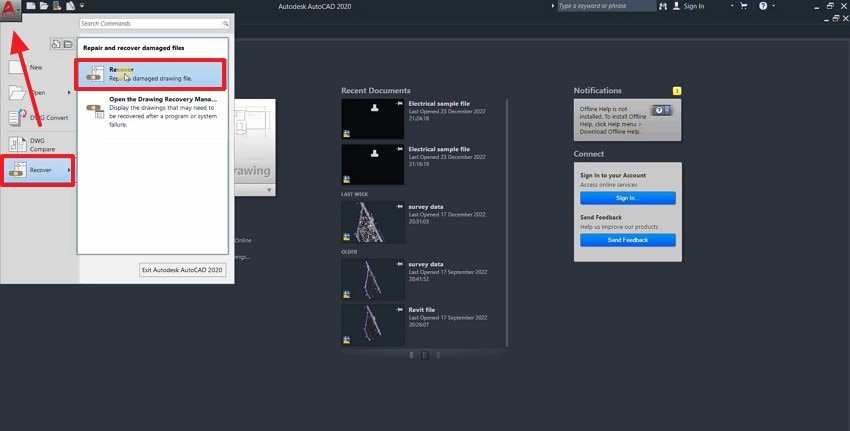
Task: Open survey data thumbnail from 17 December
Action: tap(372, 222)
